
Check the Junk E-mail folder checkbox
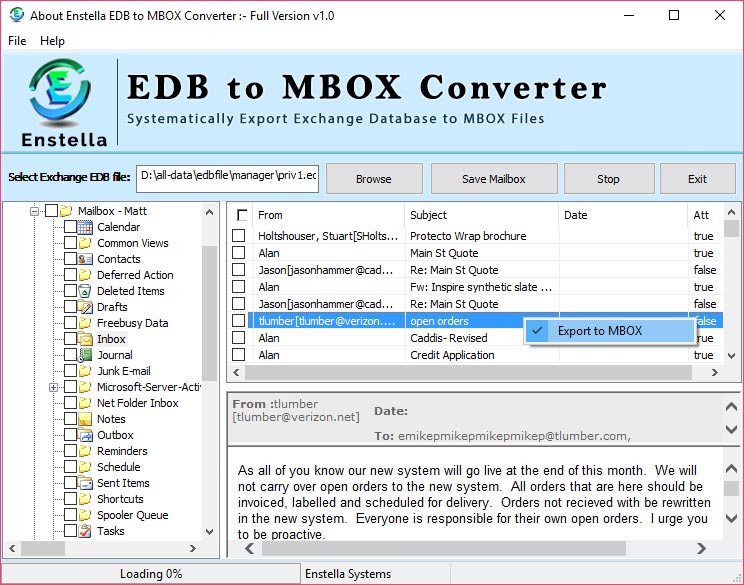(70, 371)
